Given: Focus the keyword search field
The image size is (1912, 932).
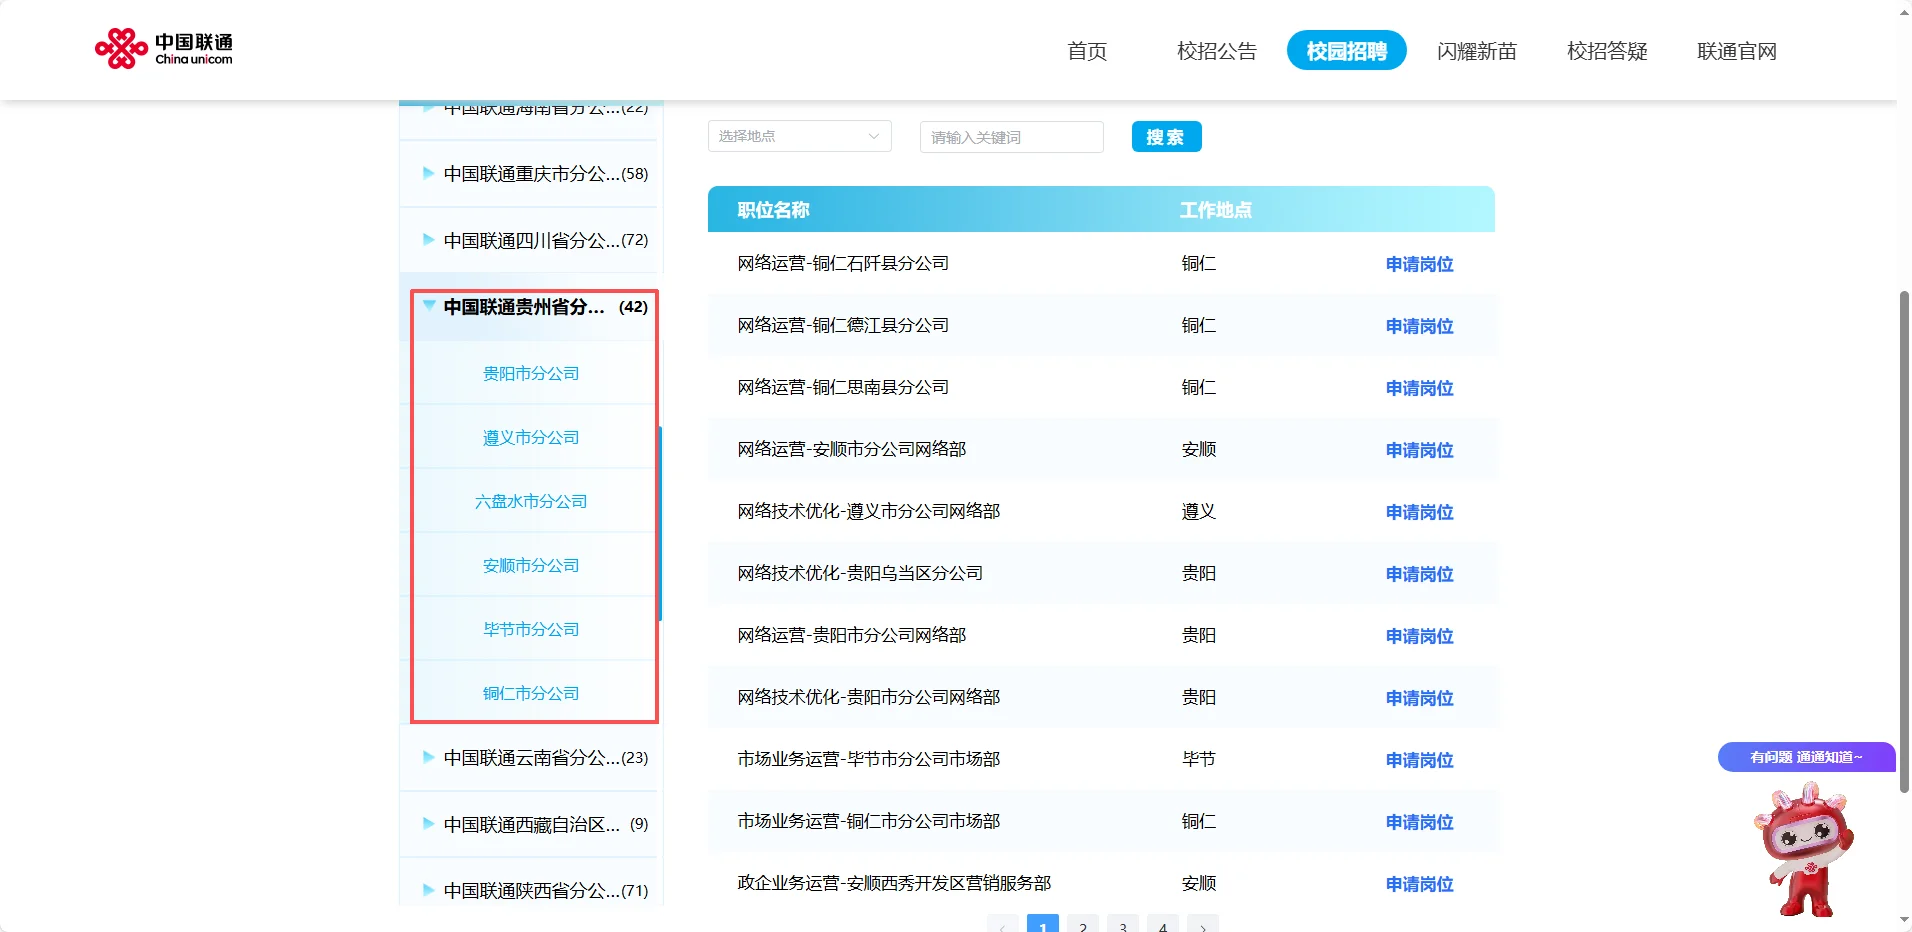Looking at the screenshot, I should [1012, 137].
